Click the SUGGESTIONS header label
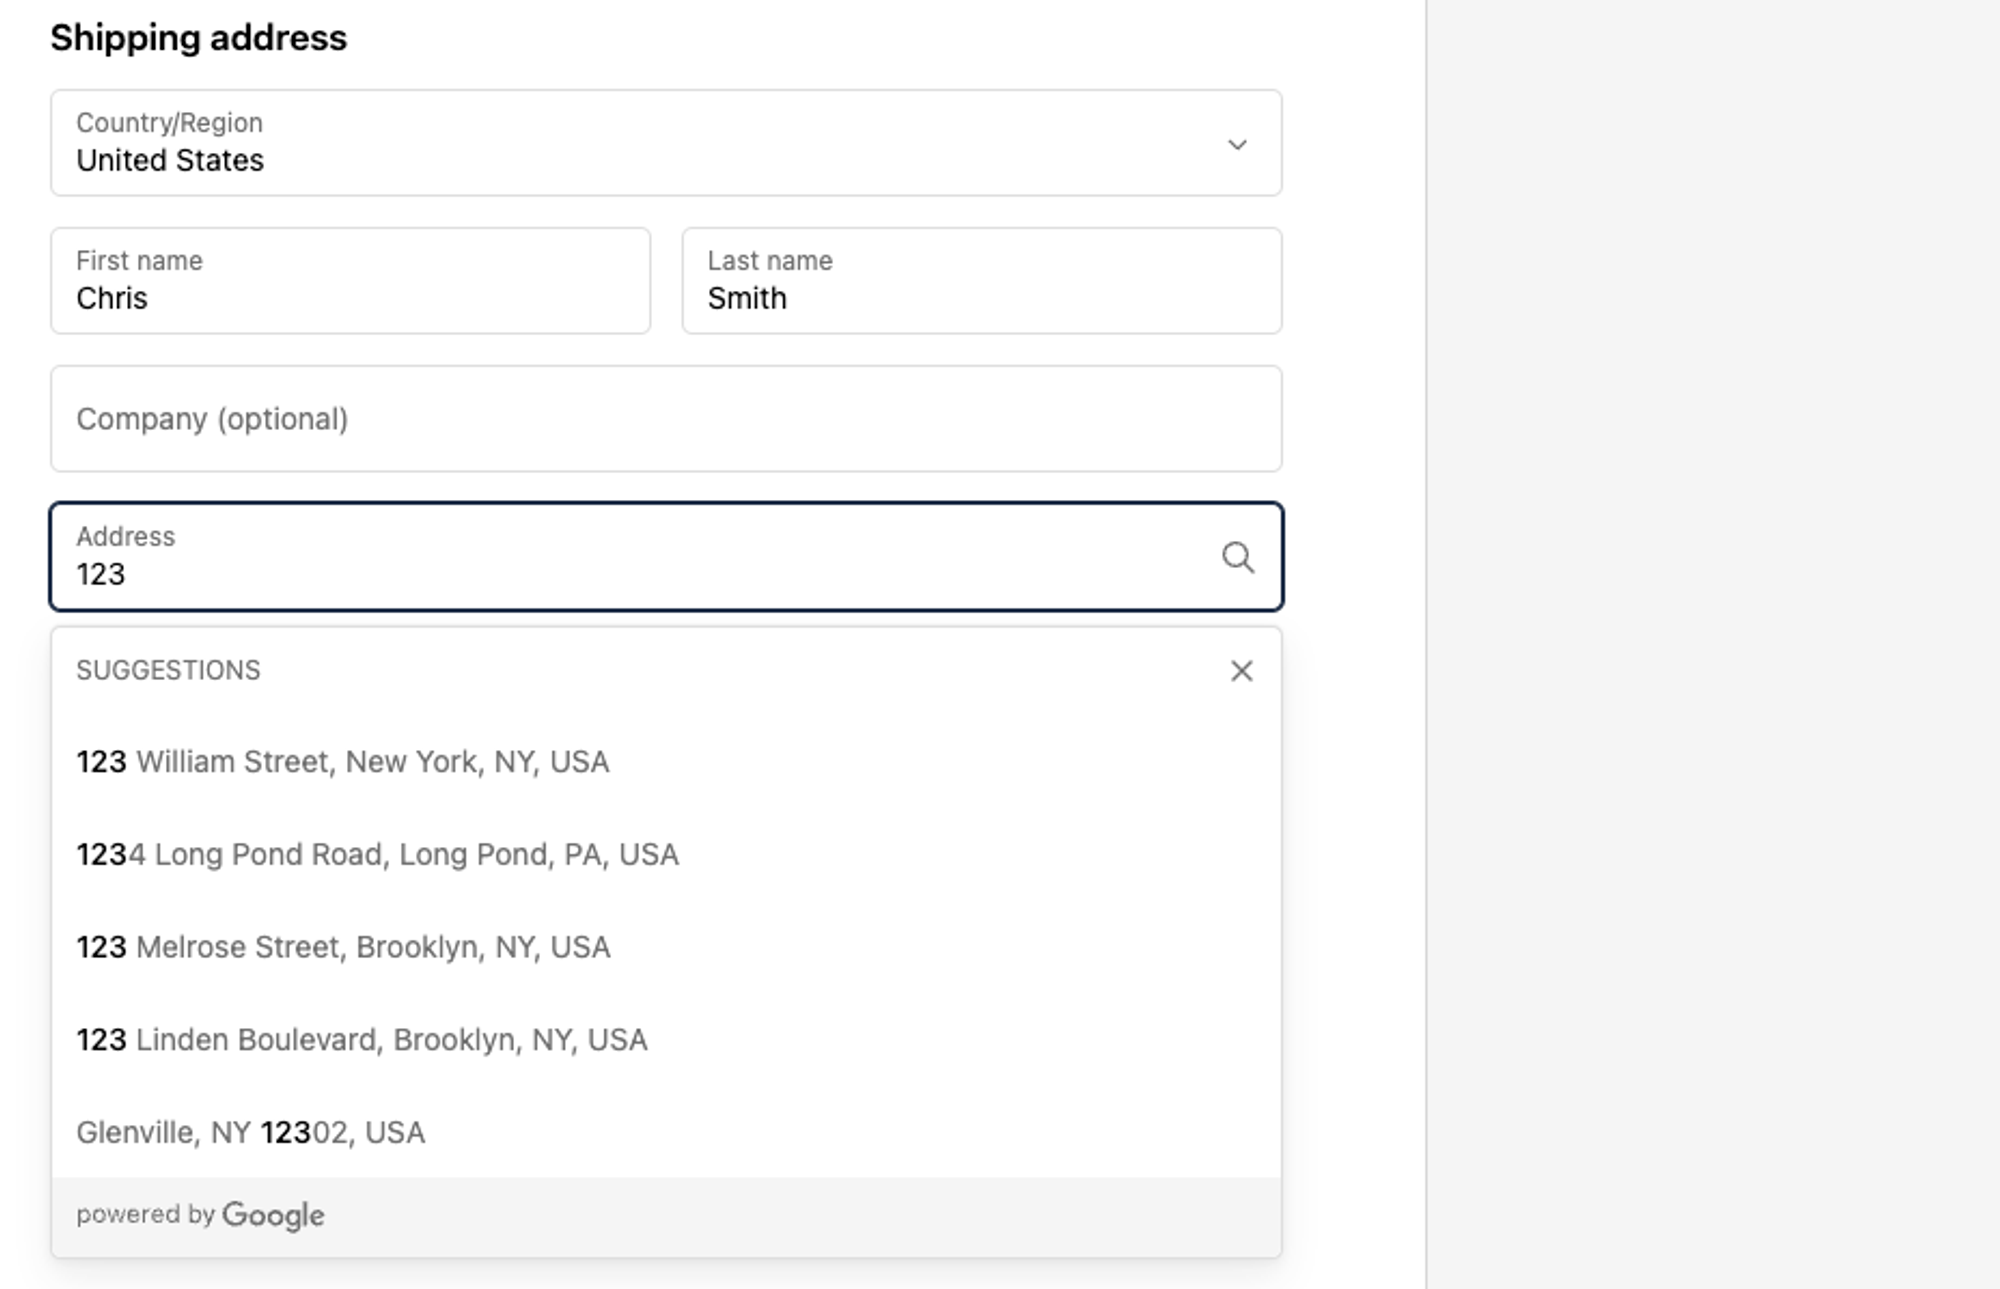Image resolution: width=2000 pixels, height=1289 pixels. click(x=168, y=670)
